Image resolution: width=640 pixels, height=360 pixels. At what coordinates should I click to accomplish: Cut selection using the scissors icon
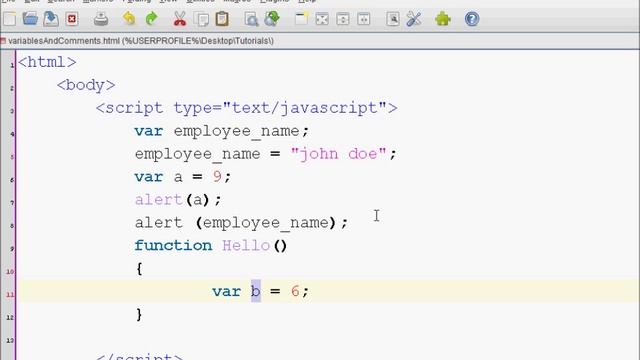tap(180, 19)
